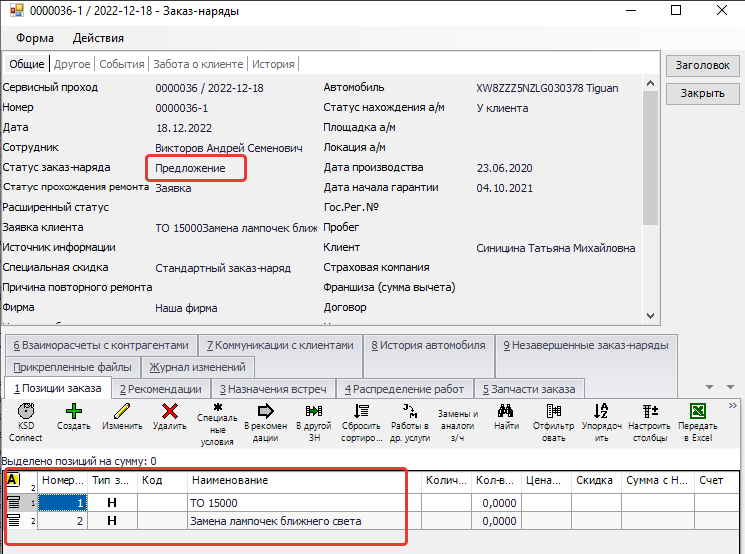Open the История автомобиля tab
Screen dimensions: 745x554
tap(428, 345)
